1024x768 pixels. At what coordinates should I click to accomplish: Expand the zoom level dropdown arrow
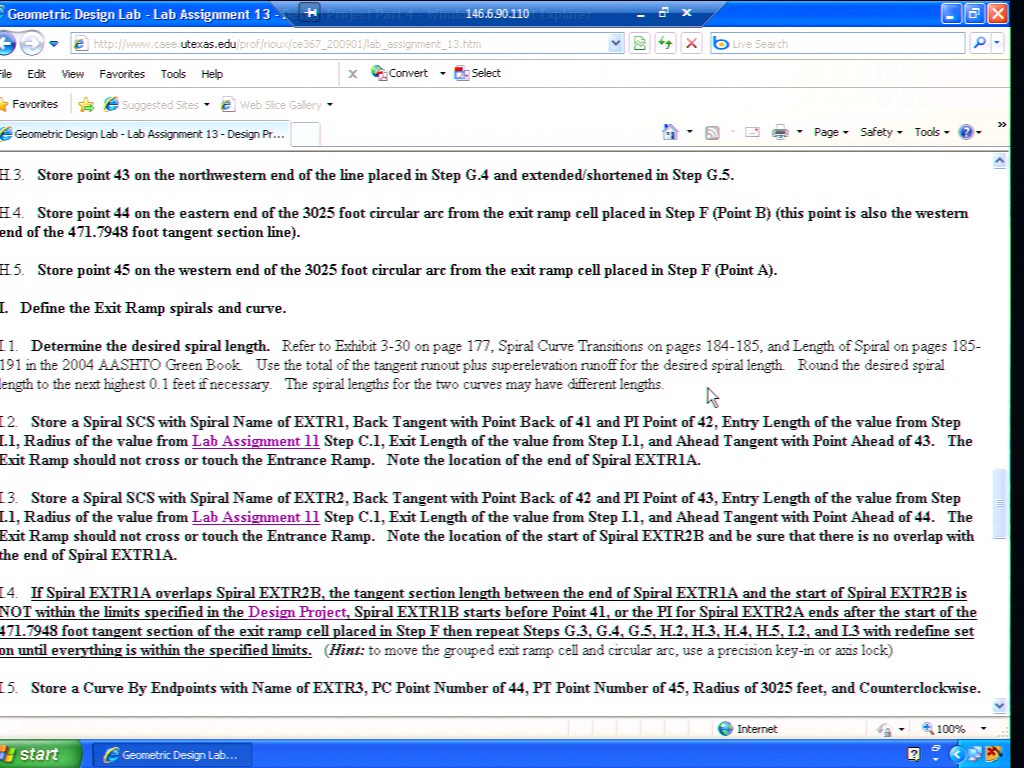pos(983,729)
